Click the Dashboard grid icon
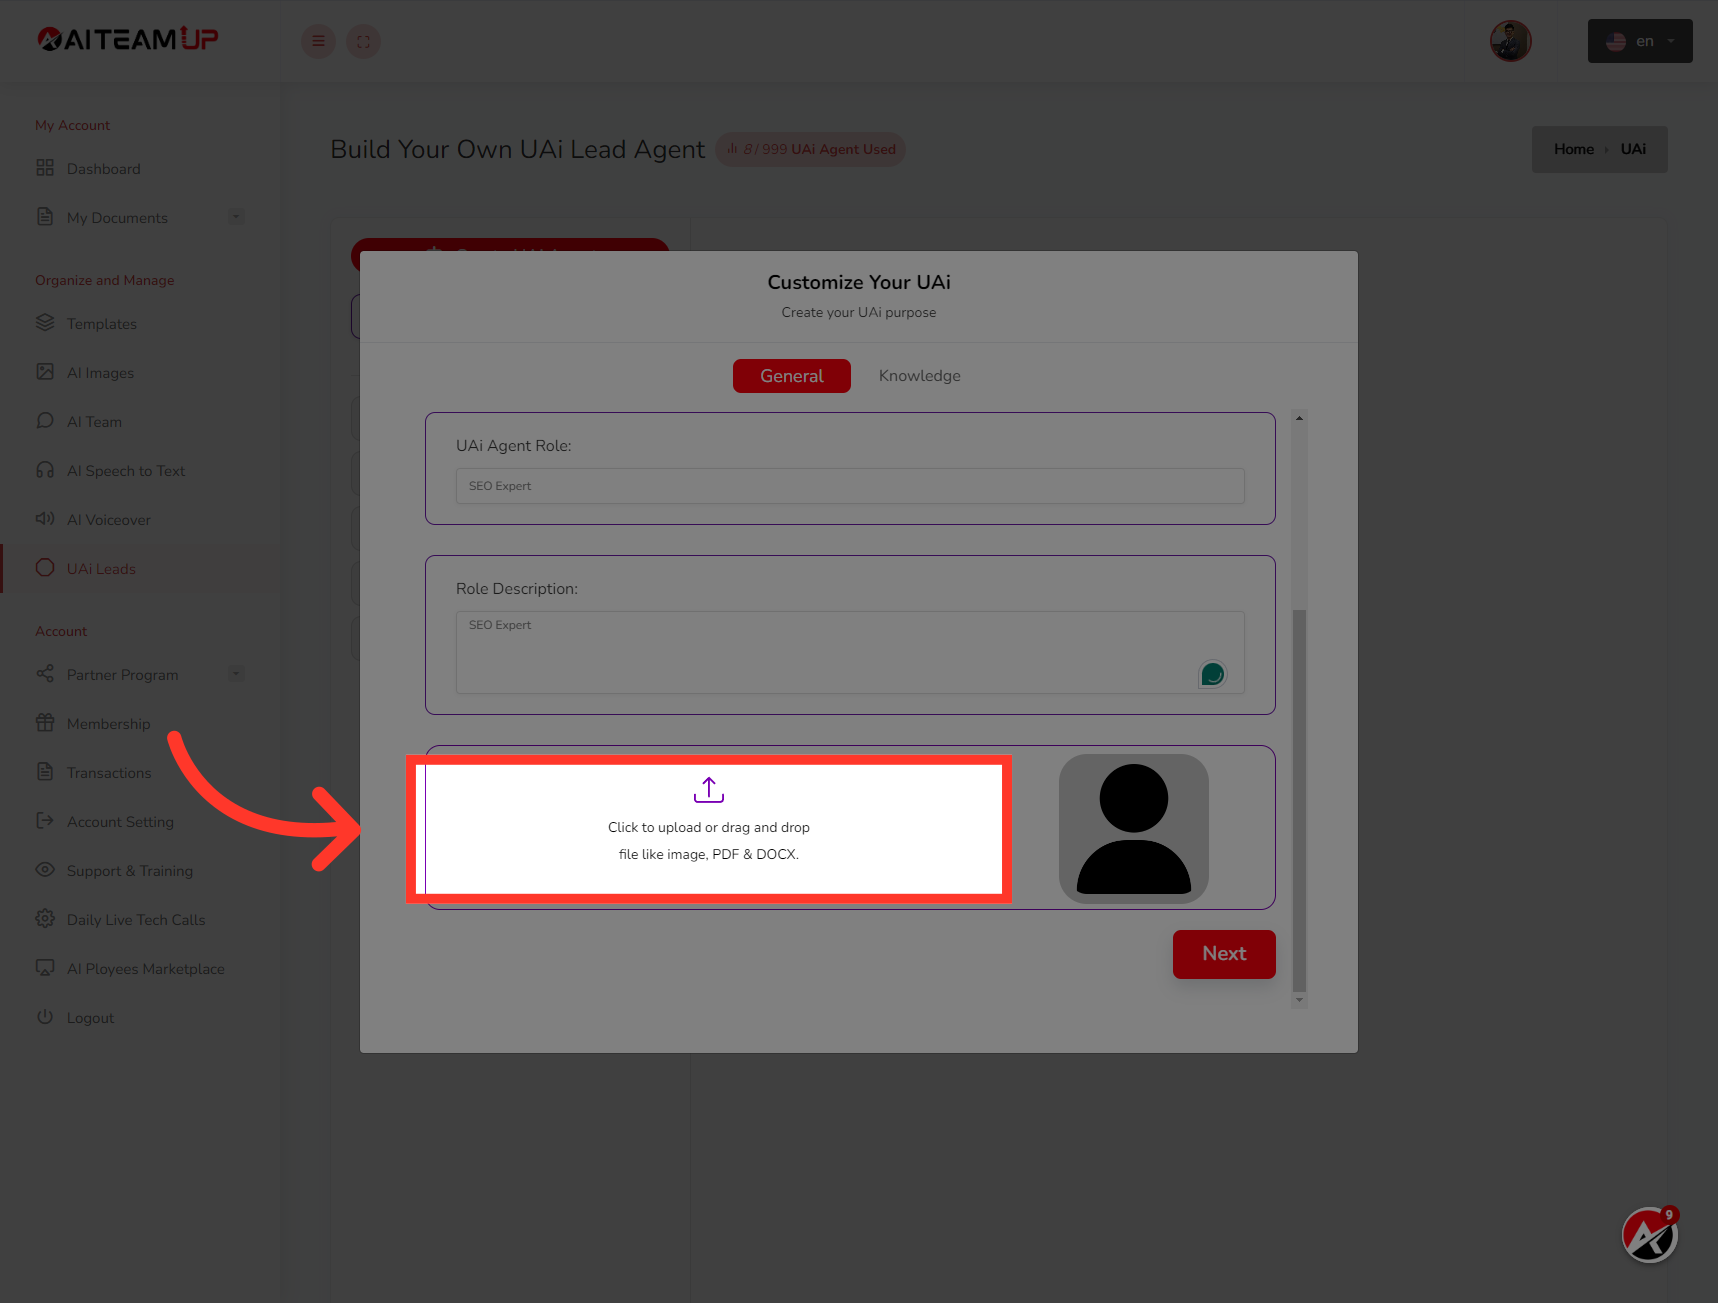Screen dimensions: 1718x1303 pos(45,168)
